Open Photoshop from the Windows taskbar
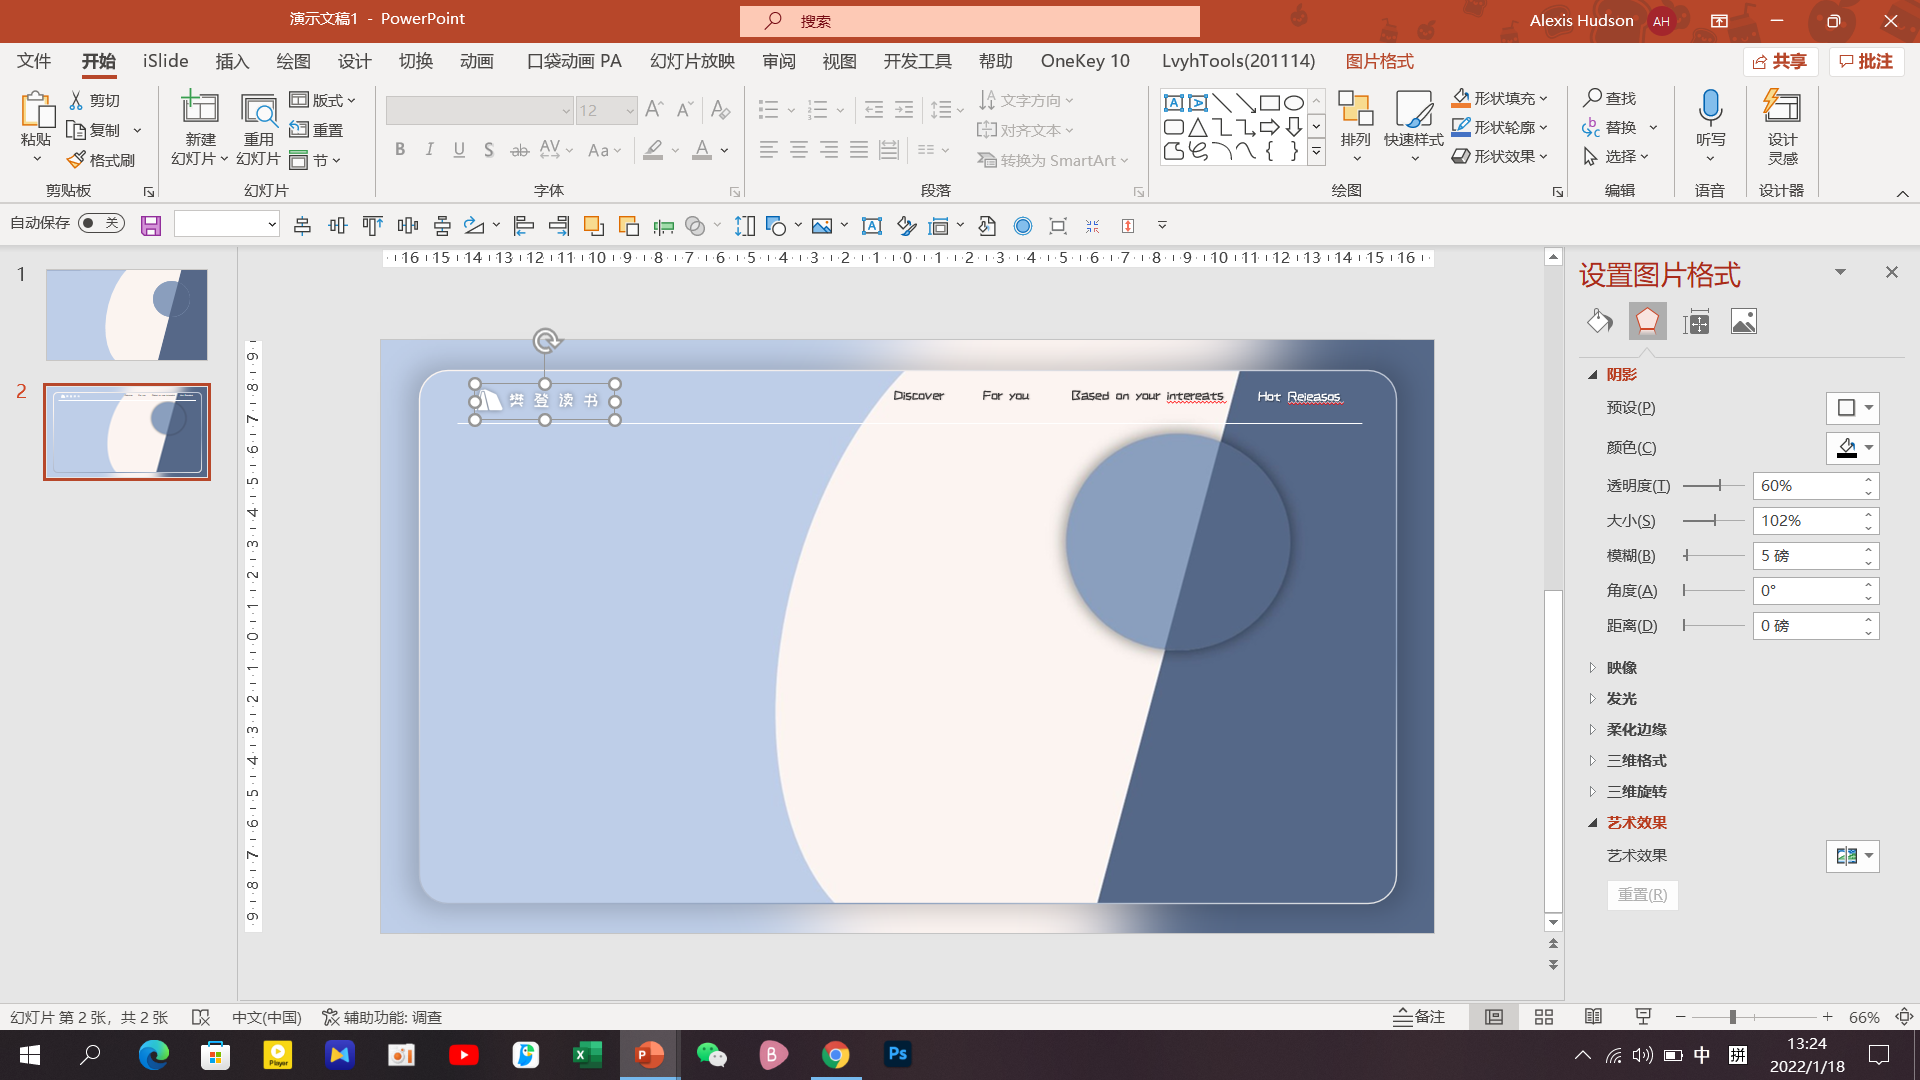1920x1080 pixels. [x=897, y=1054]
